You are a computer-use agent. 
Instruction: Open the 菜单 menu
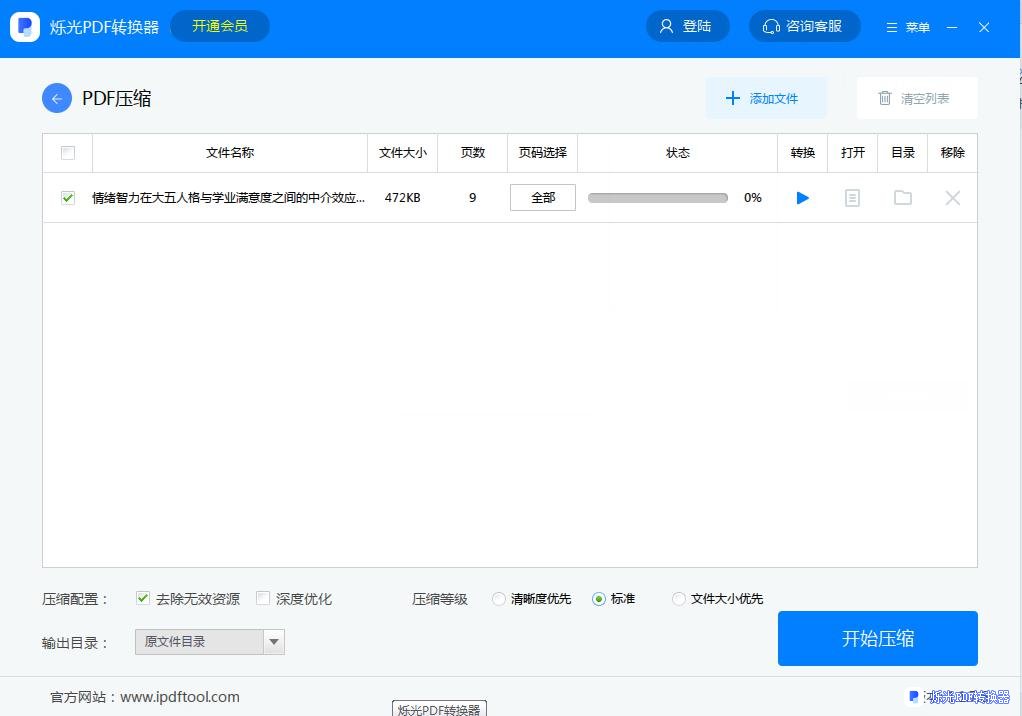(908, 27)
